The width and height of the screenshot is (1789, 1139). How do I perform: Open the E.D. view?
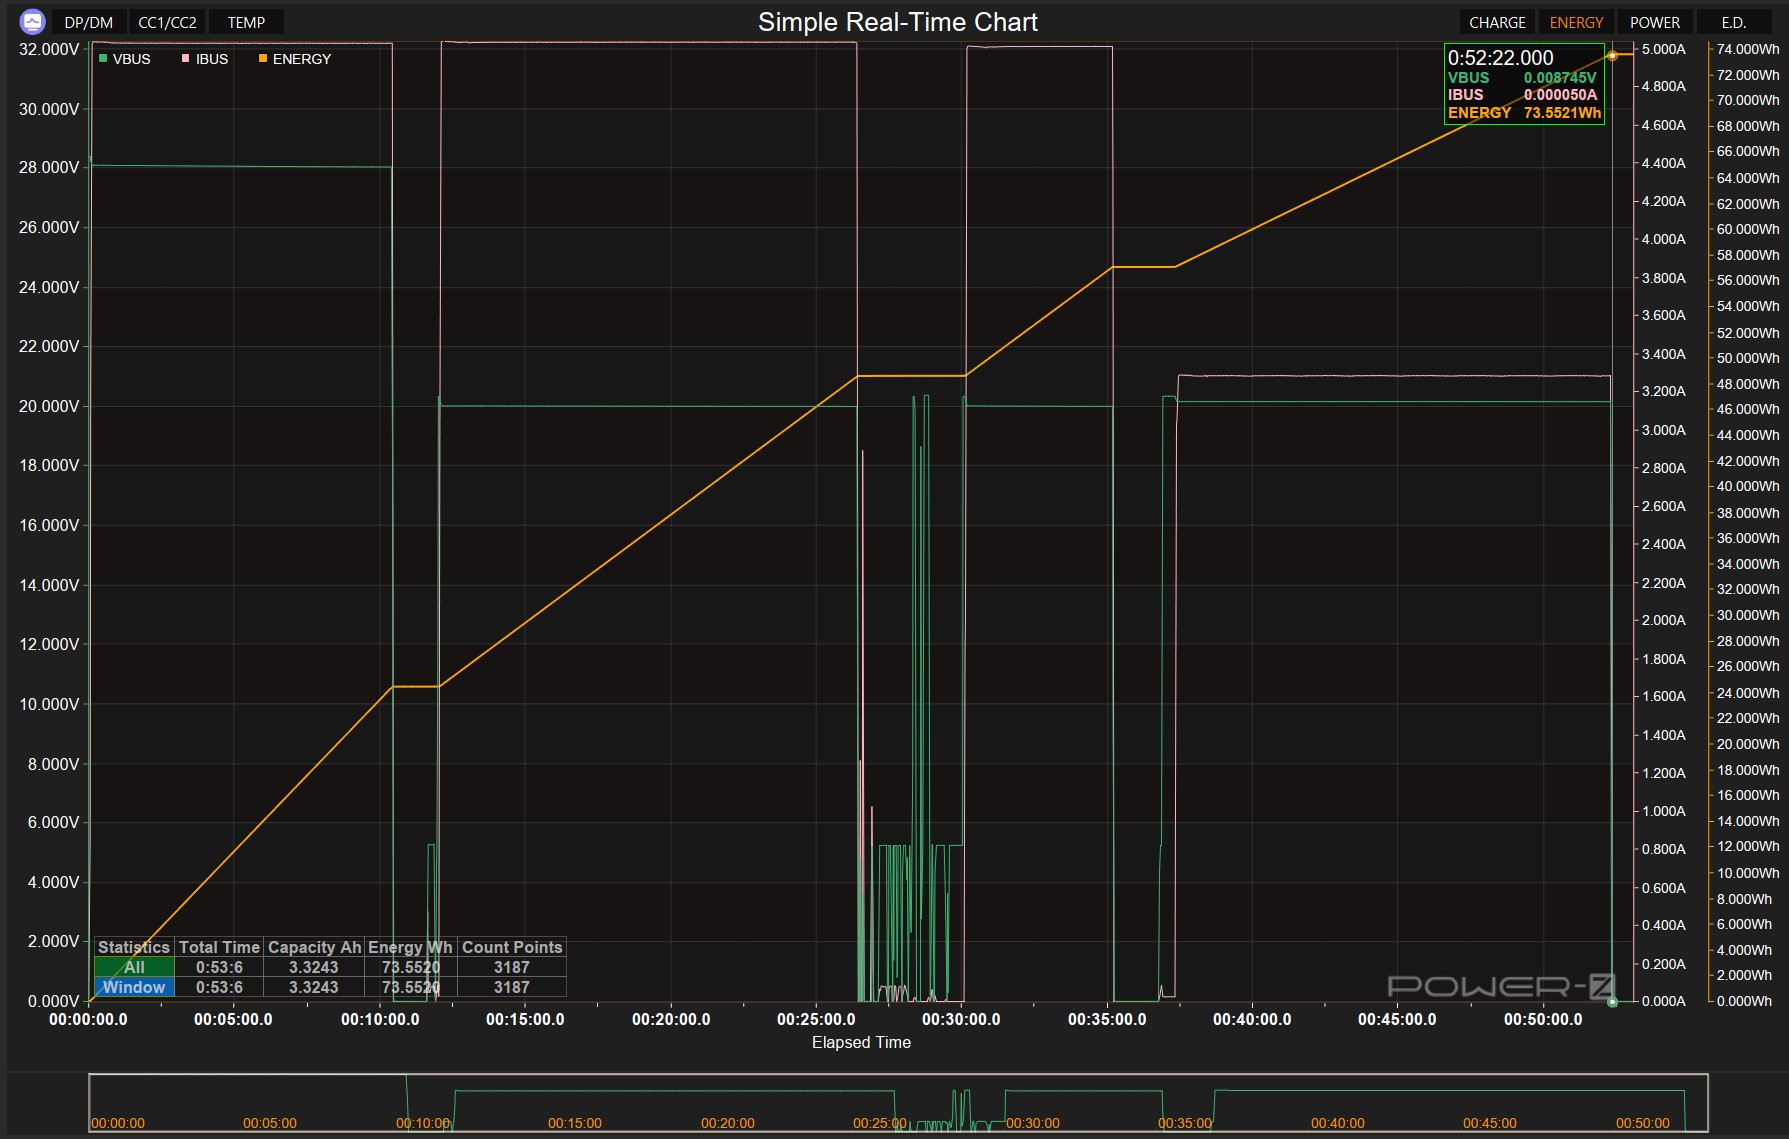pyautogui.click(x=1734, y=22)
